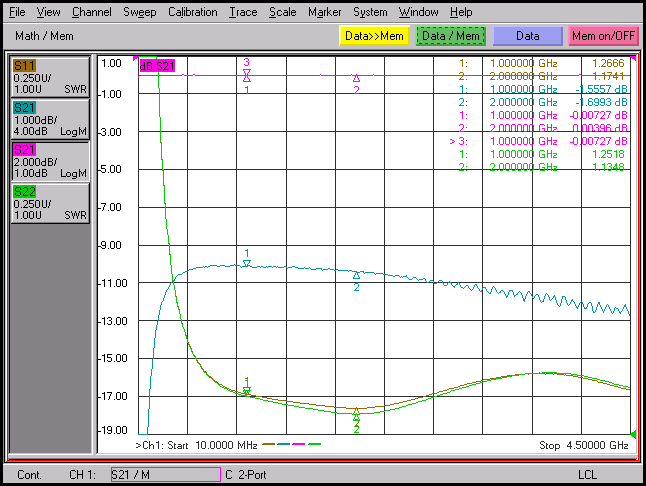646x486 pixels.
Task: Open the Trace menu
Action: (x=243, y=12)
